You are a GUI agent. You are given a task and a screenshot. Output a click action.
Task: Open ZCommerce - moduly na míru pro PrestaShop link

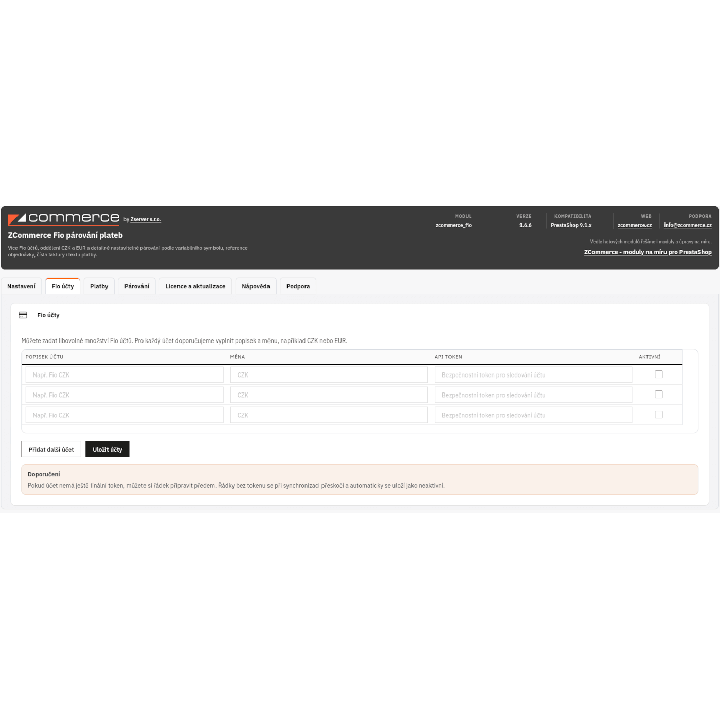point(648,252)
